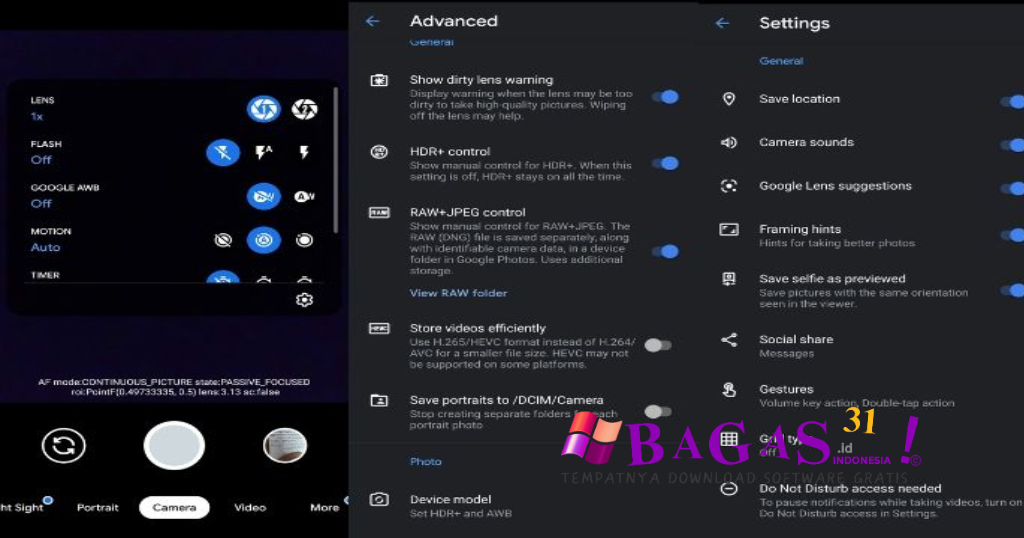1024x538 pixels.
Task: Set flash to Auto icon
Action: click(264, 153)
